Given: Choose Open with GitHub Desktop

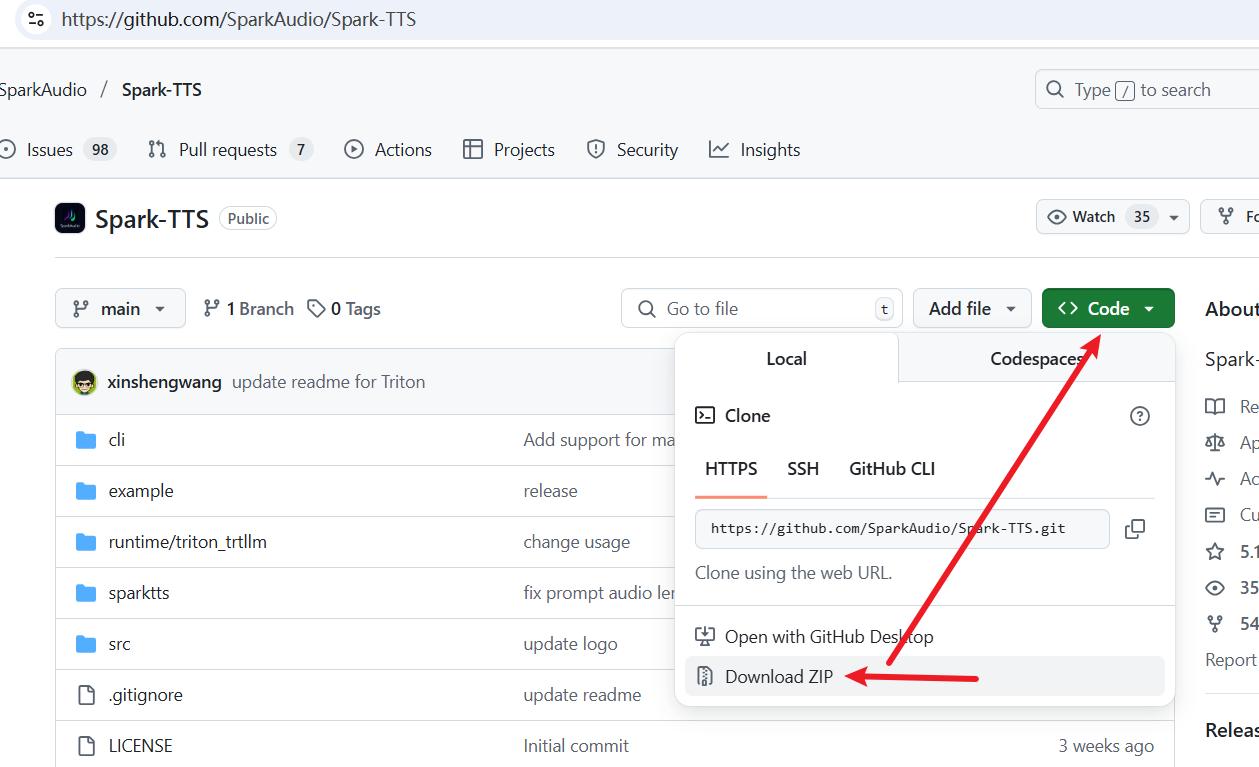Looking at the screenshot, I should pos(925,637).
